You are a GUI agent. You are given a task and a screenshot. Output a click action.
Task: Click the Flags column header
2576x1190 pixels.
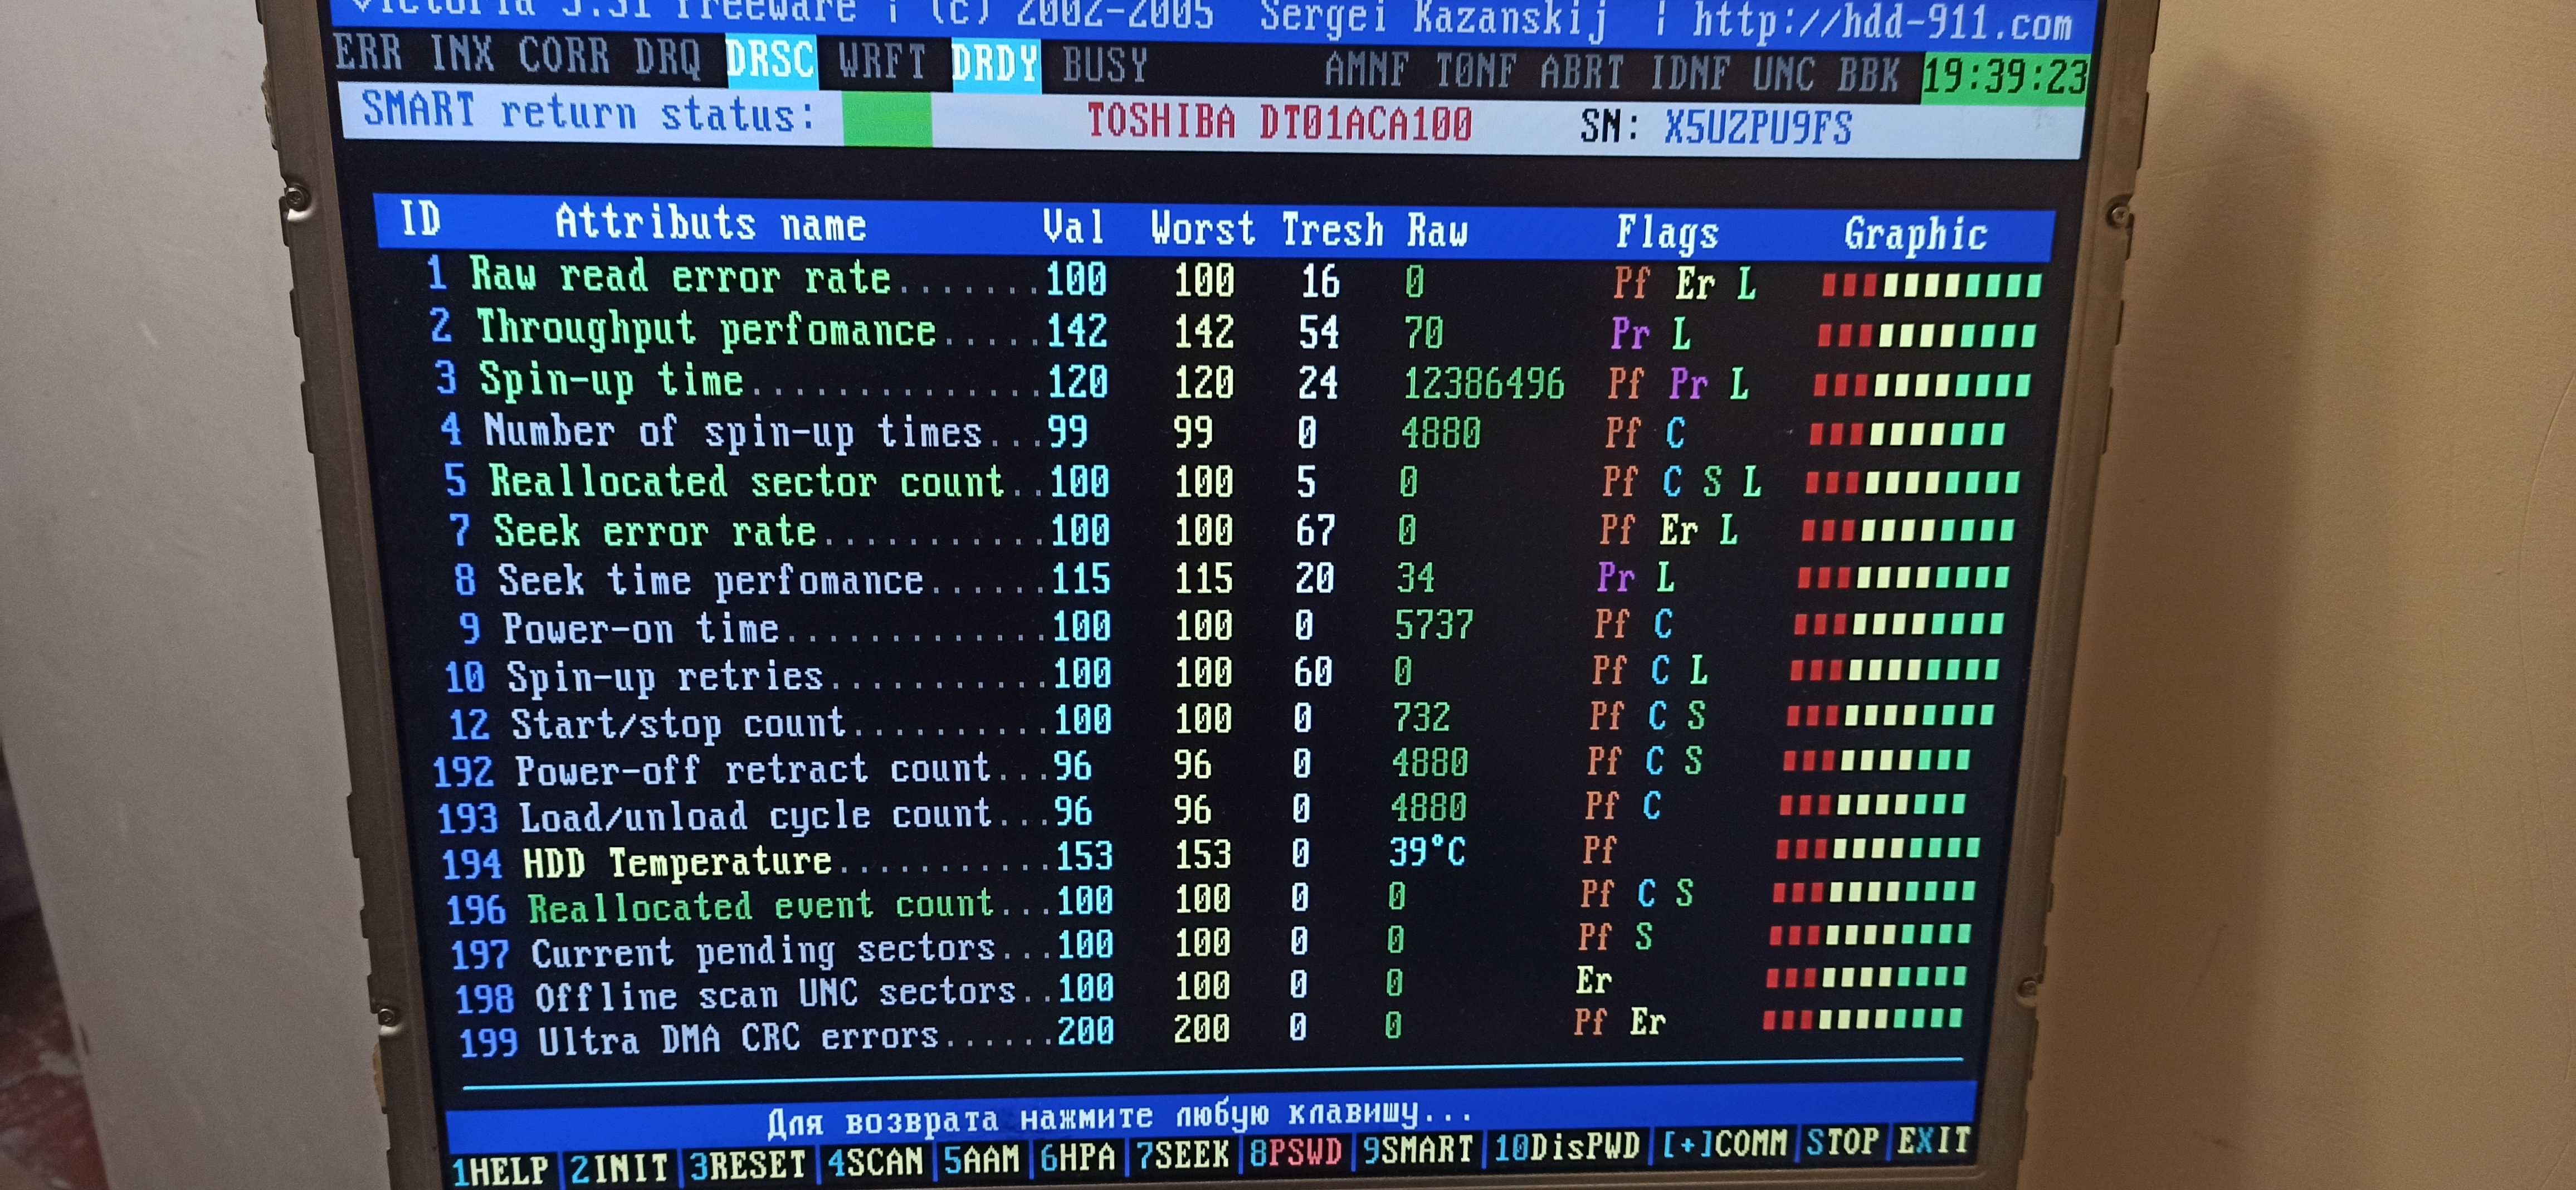[x=1667, y=233]
